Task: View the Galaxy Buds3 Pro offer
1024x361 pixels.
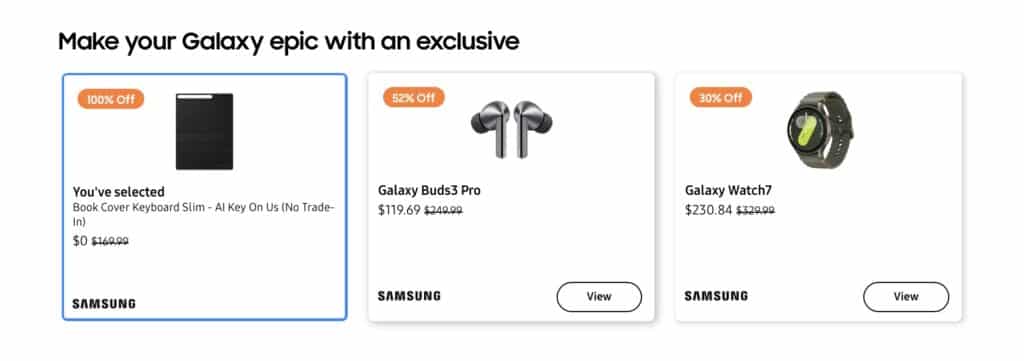Action: pyautogui.click(x=599, y=296)
